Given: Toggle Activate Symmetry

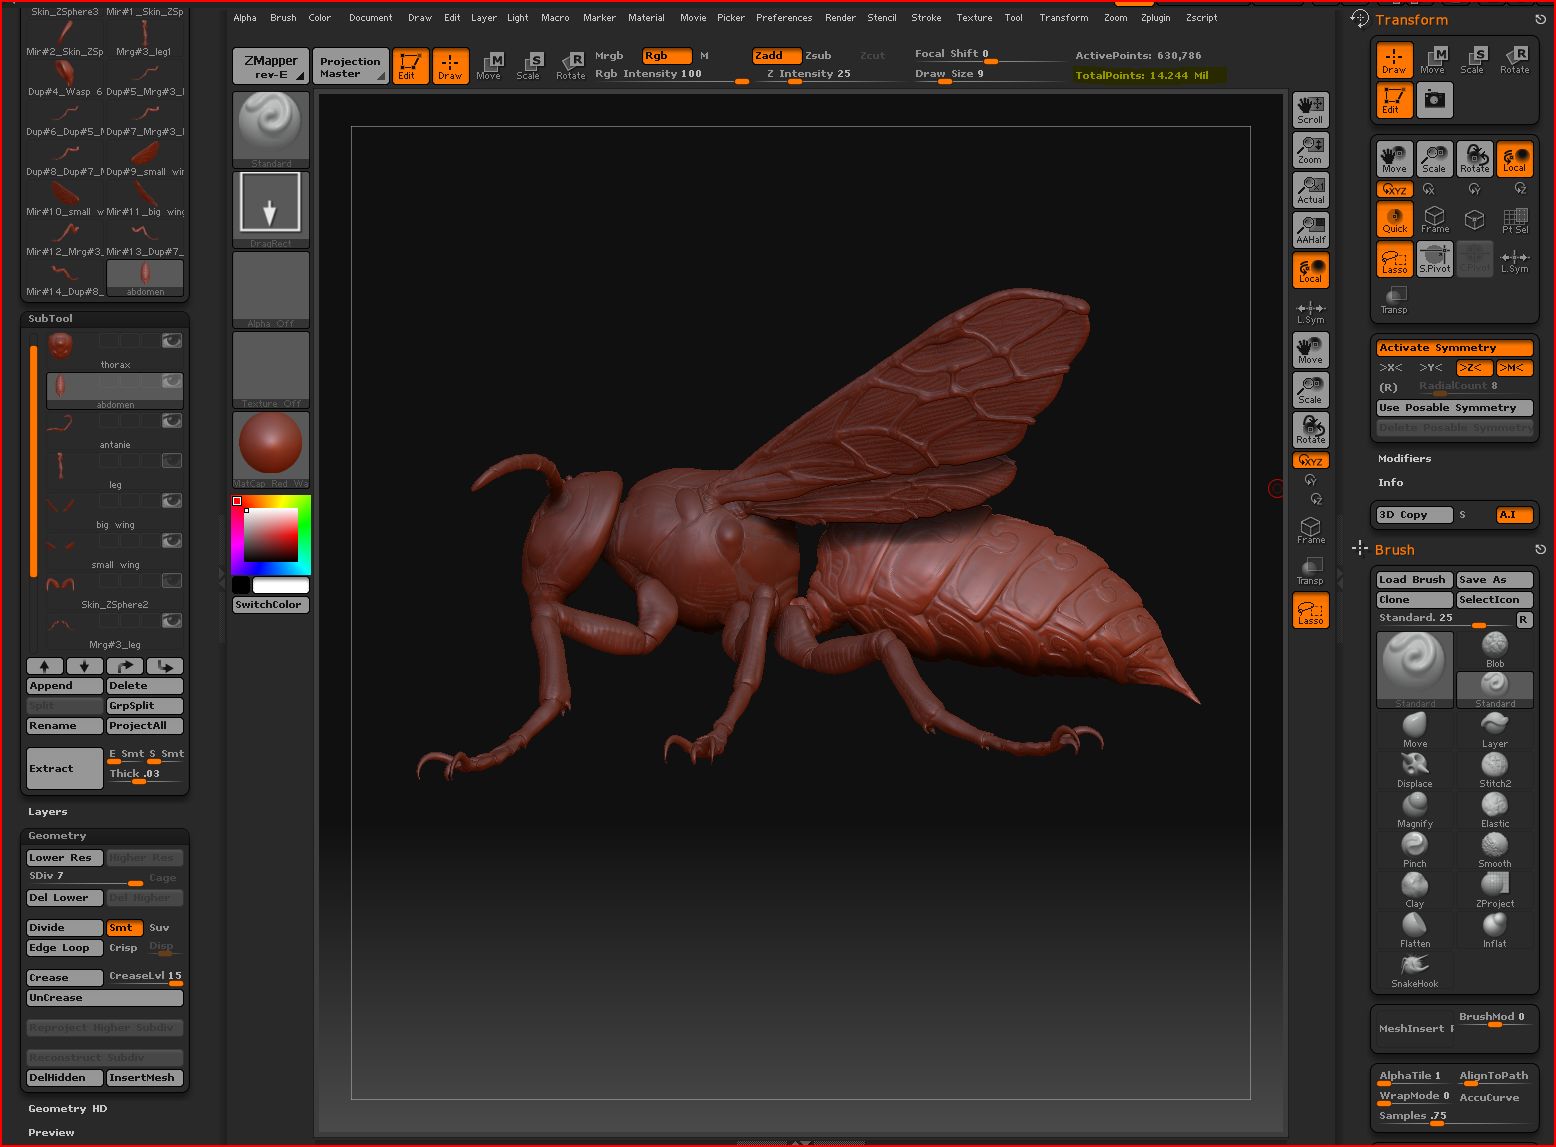Looking at the screenshot, I should (x=1454, y=348).
